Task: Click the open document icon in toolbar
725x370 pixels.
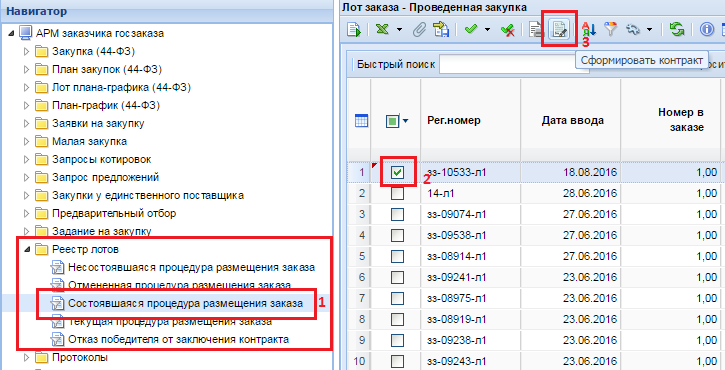Action: [354, 30]
